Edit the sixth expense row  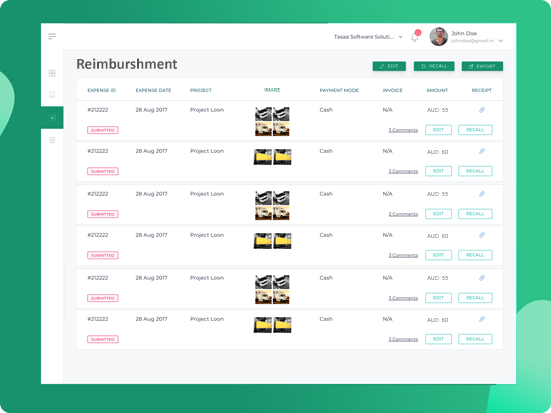[438, 339]
